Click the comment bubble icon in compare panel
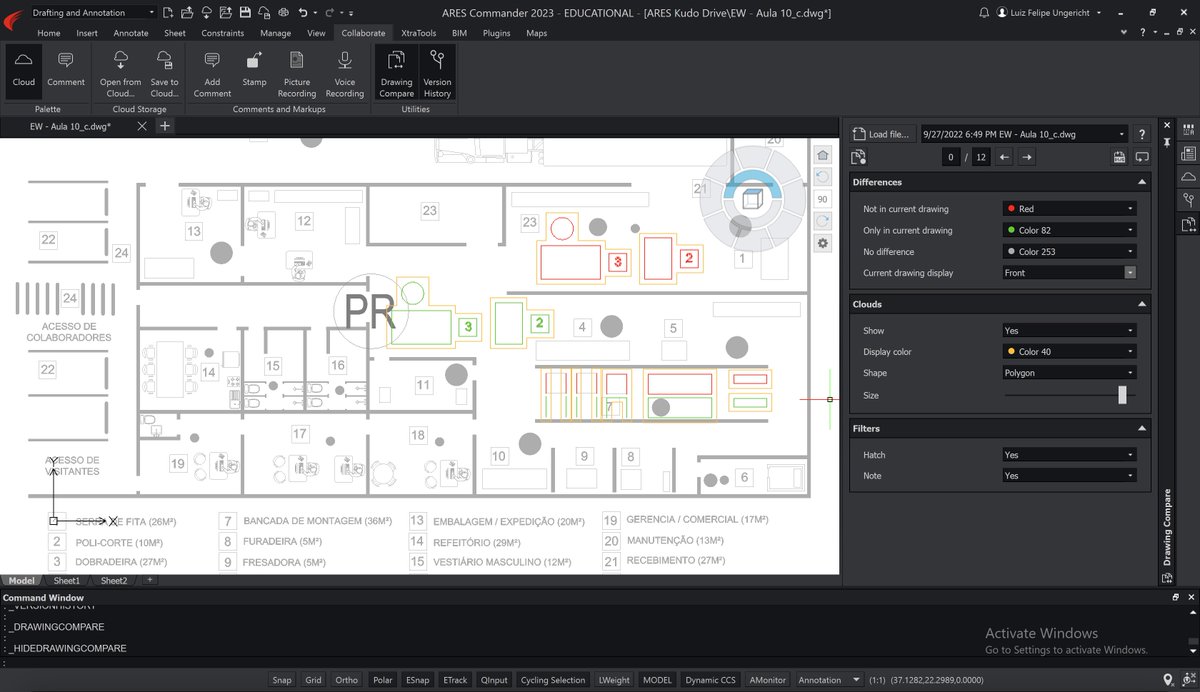The height and width of the screenshot is (692, 1200). click(x=1142, y=157)
